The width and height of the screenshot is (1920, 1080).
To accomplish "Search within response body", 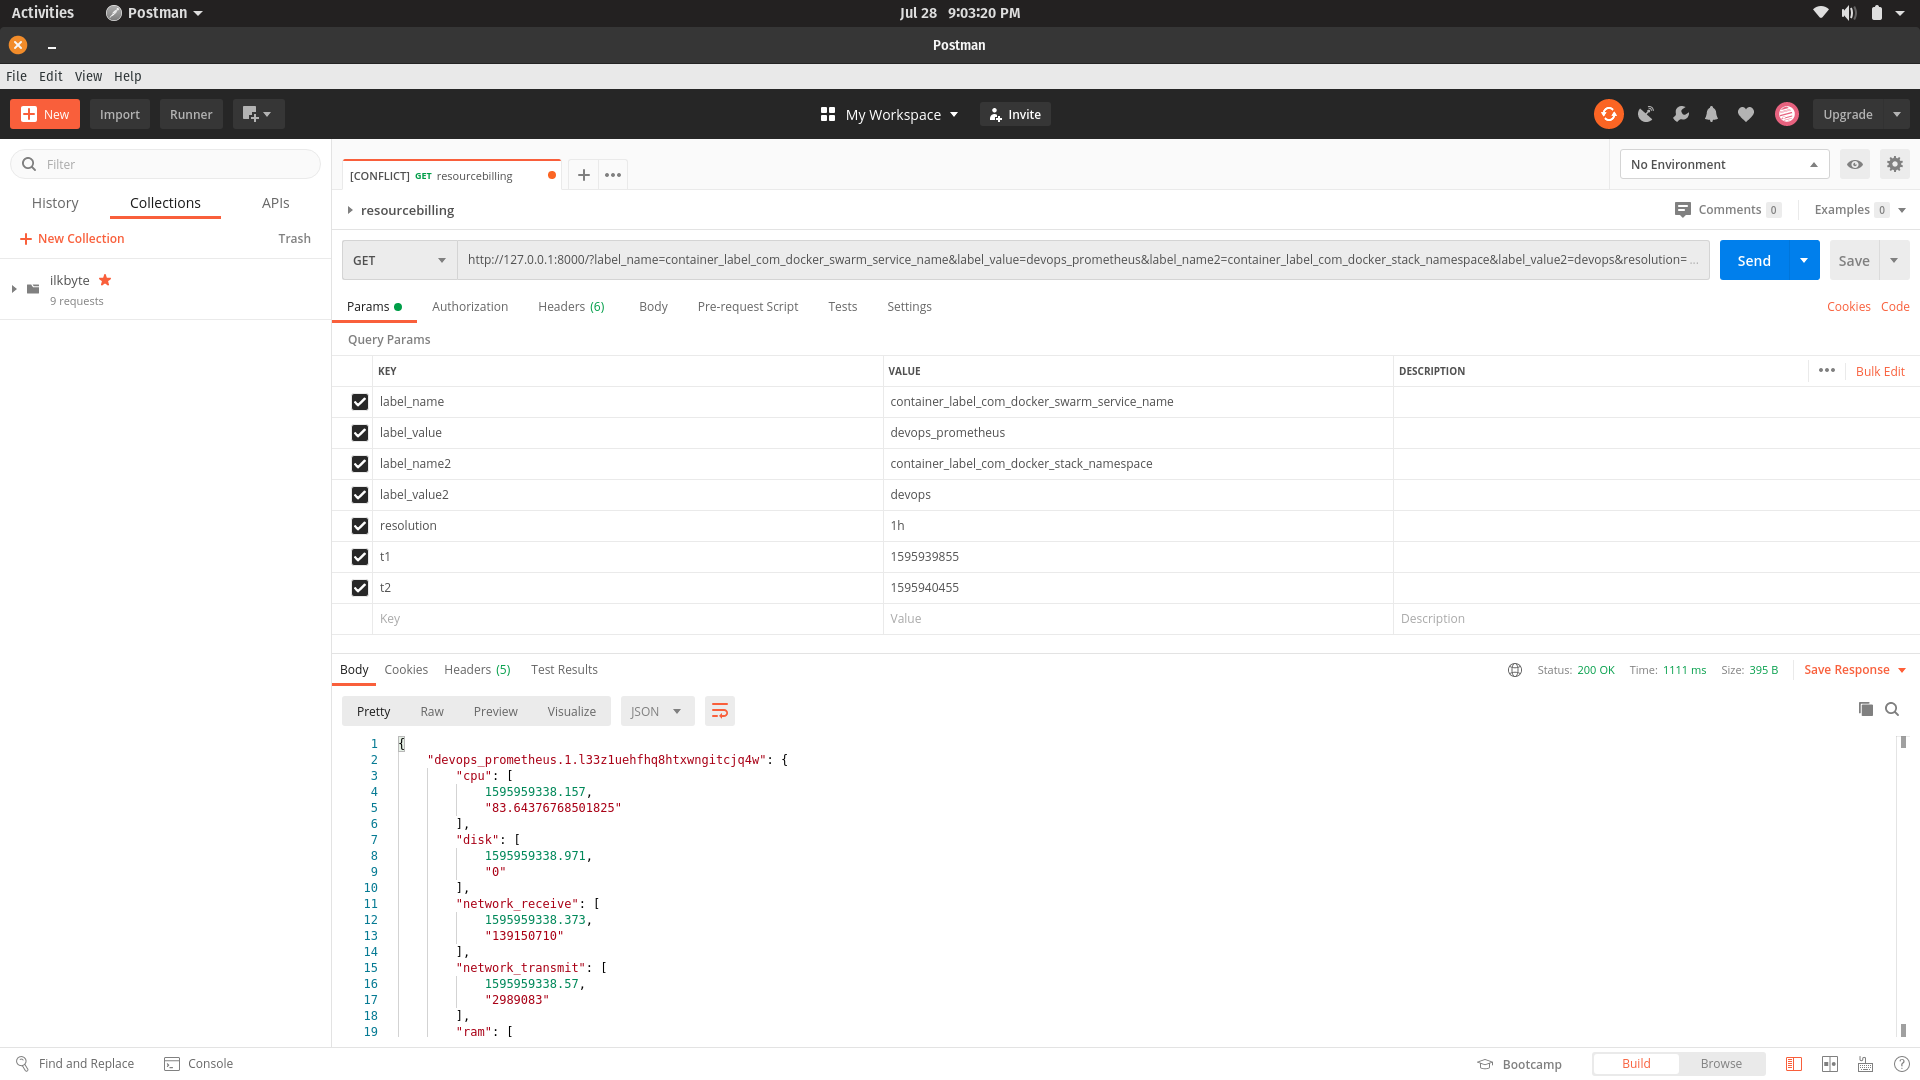I will point(1892,709).
